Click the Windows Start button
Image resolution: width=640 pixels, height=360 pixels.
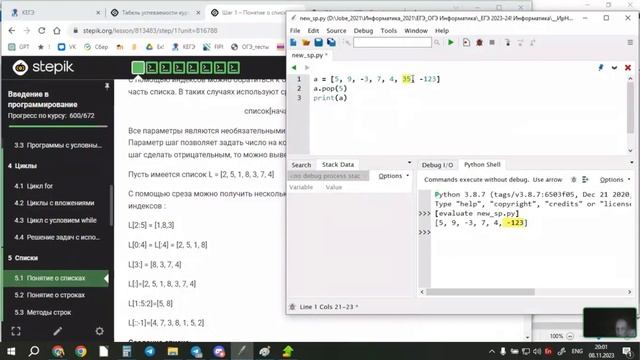(x=11, y=351)
